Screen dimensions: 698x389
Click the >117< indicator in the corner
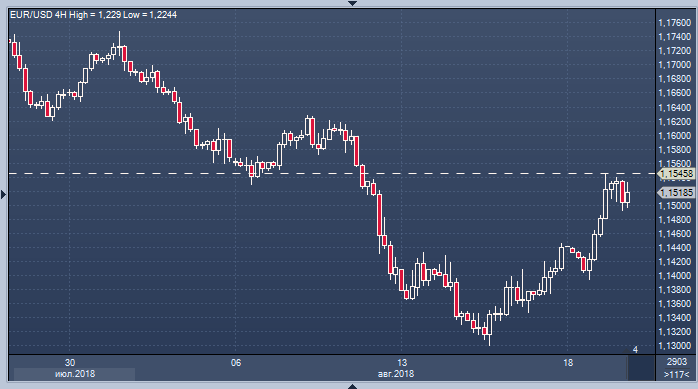click(x=677, y=375)
